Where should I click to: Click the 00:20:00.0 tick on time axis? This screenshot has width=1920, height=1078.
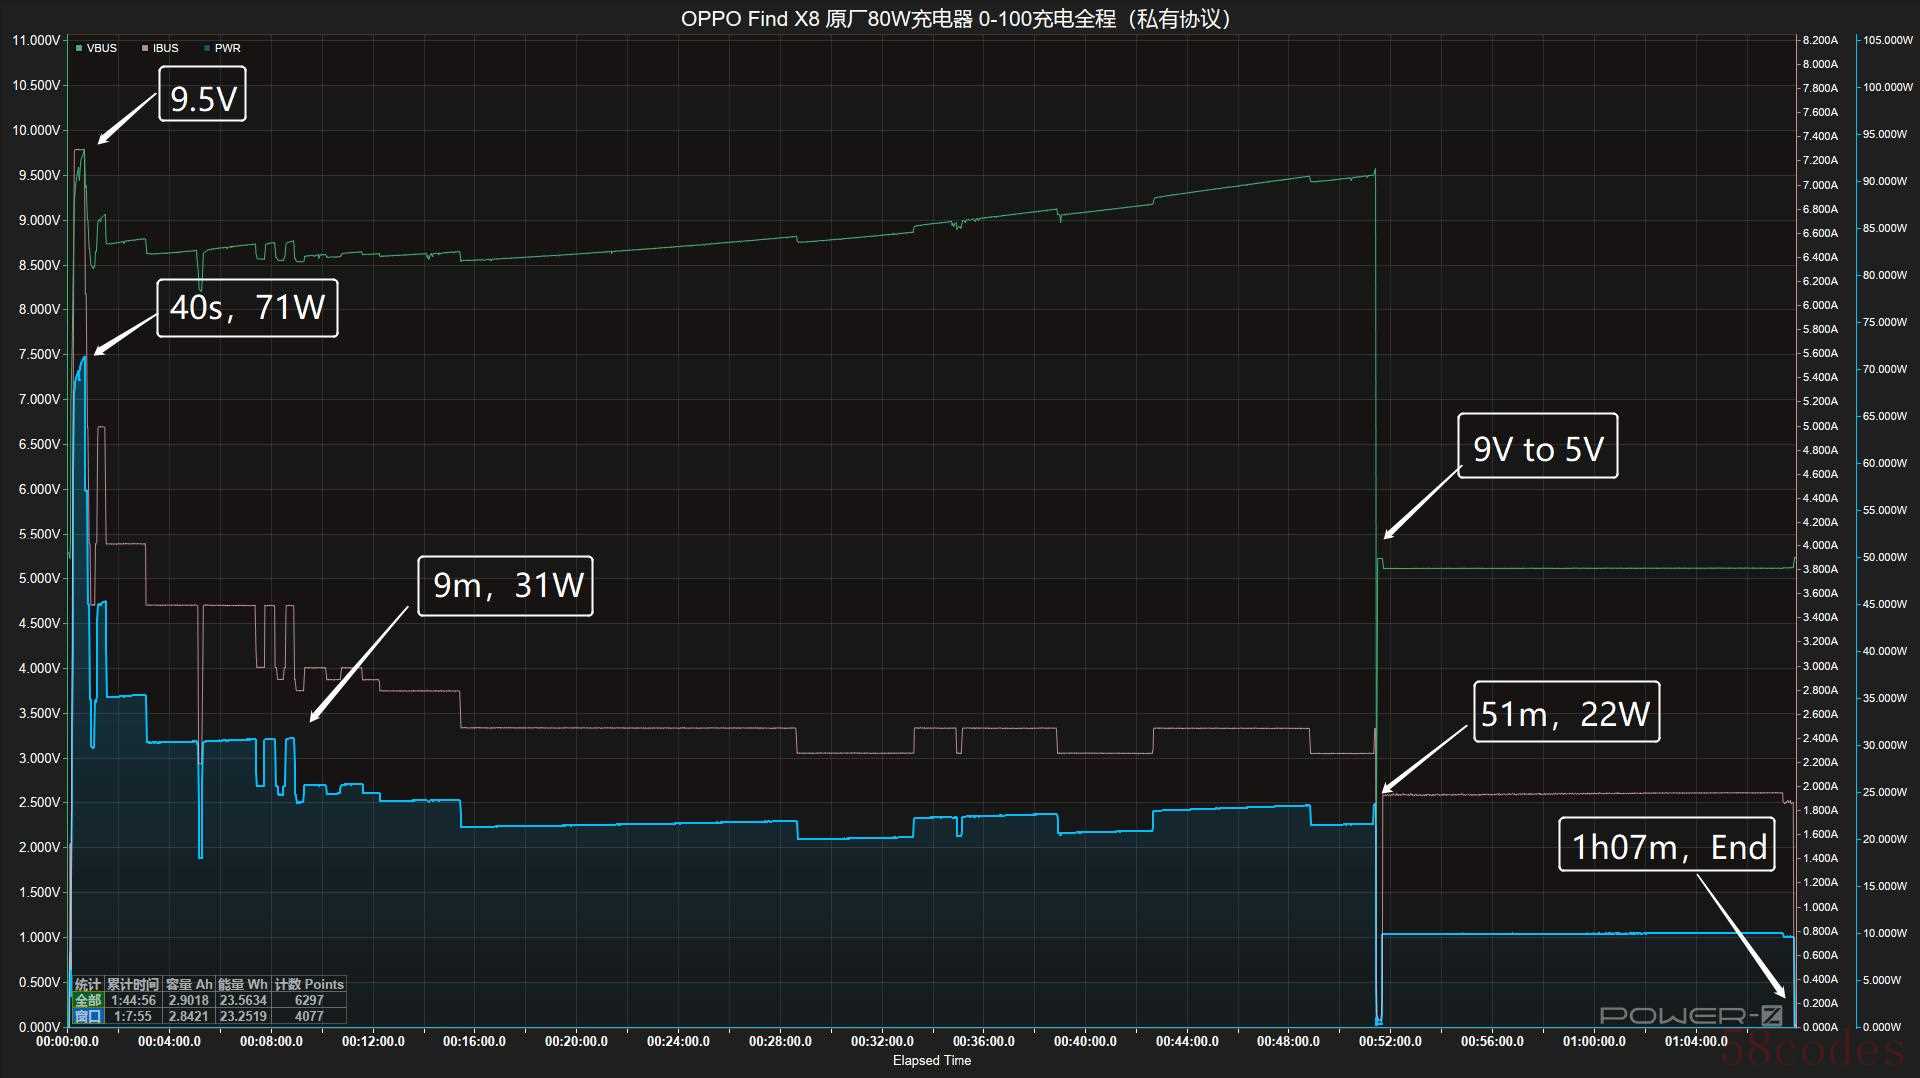[x=576, y=1041]
